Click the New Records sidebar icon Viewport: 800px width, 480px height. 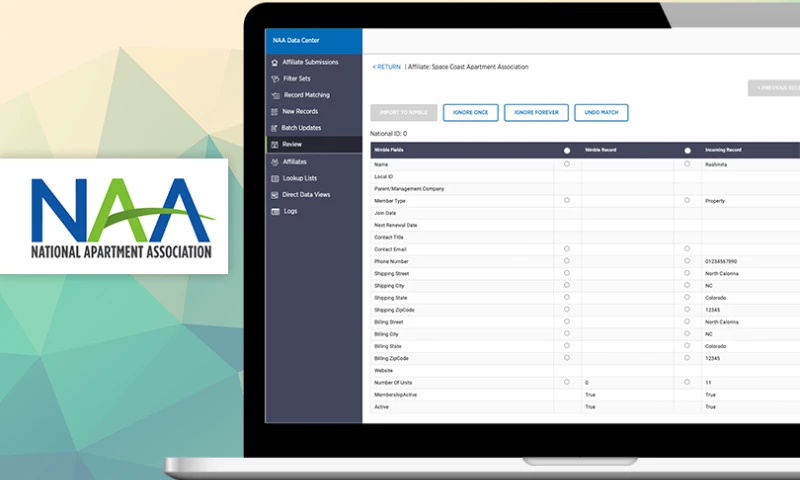point(274,112)
